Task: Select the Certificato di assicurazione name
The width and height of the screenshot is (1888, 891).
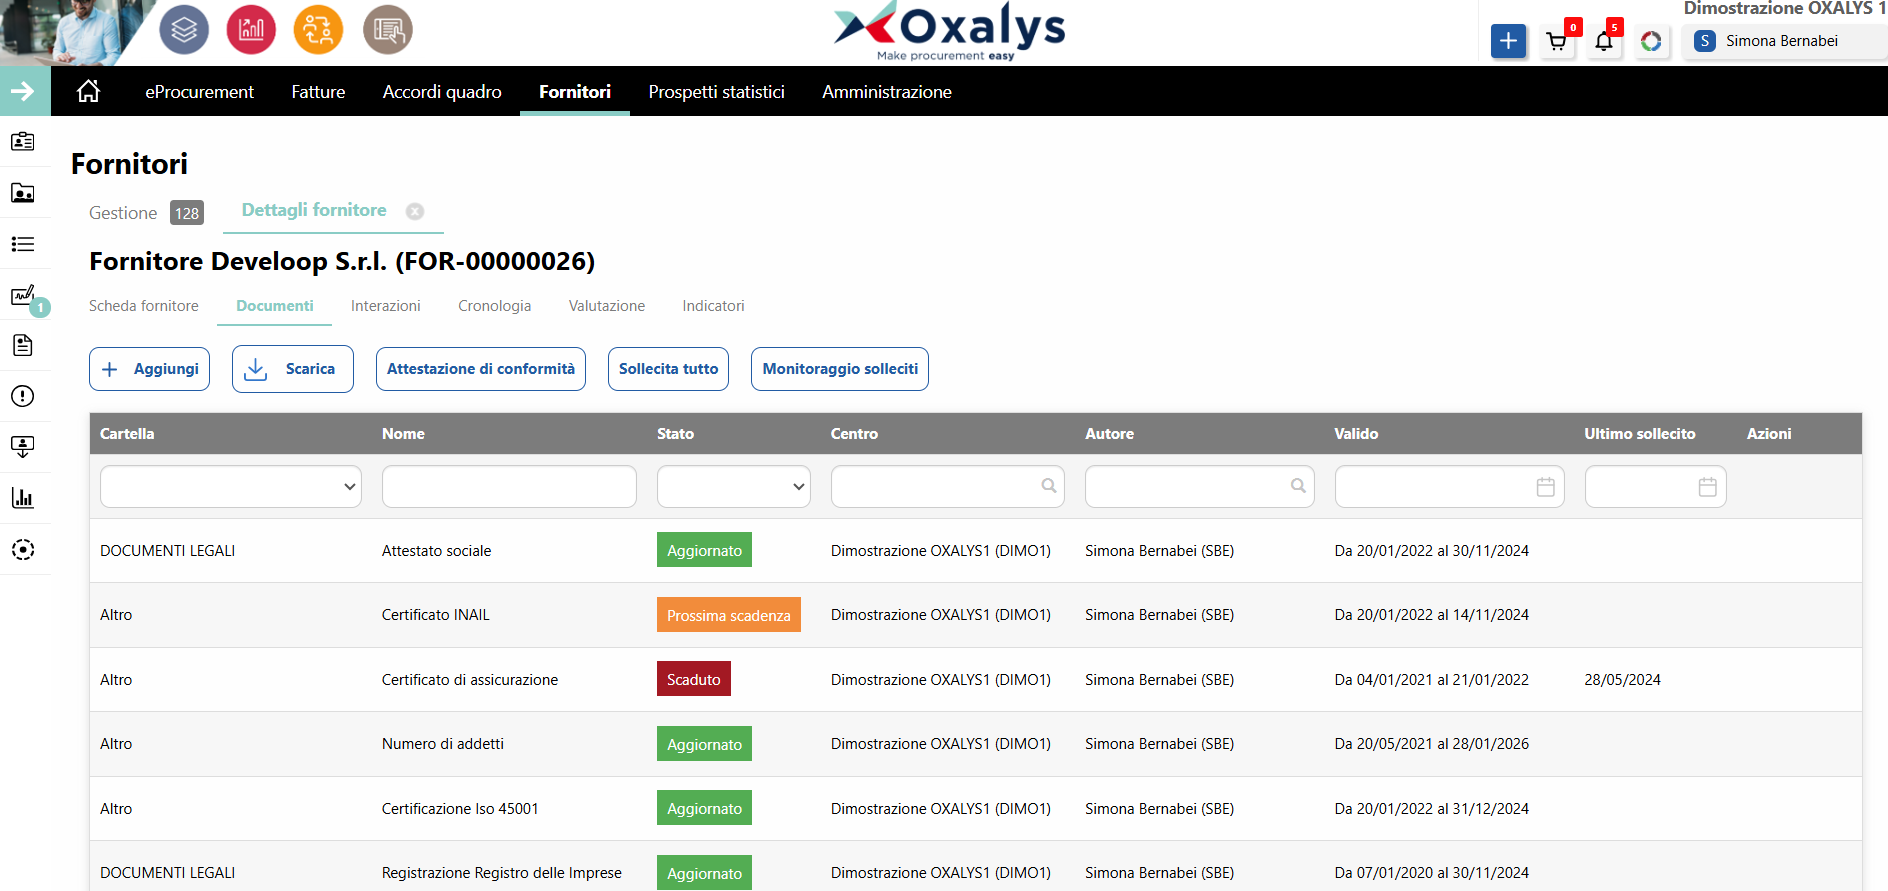Action: (x=470, y=680)
